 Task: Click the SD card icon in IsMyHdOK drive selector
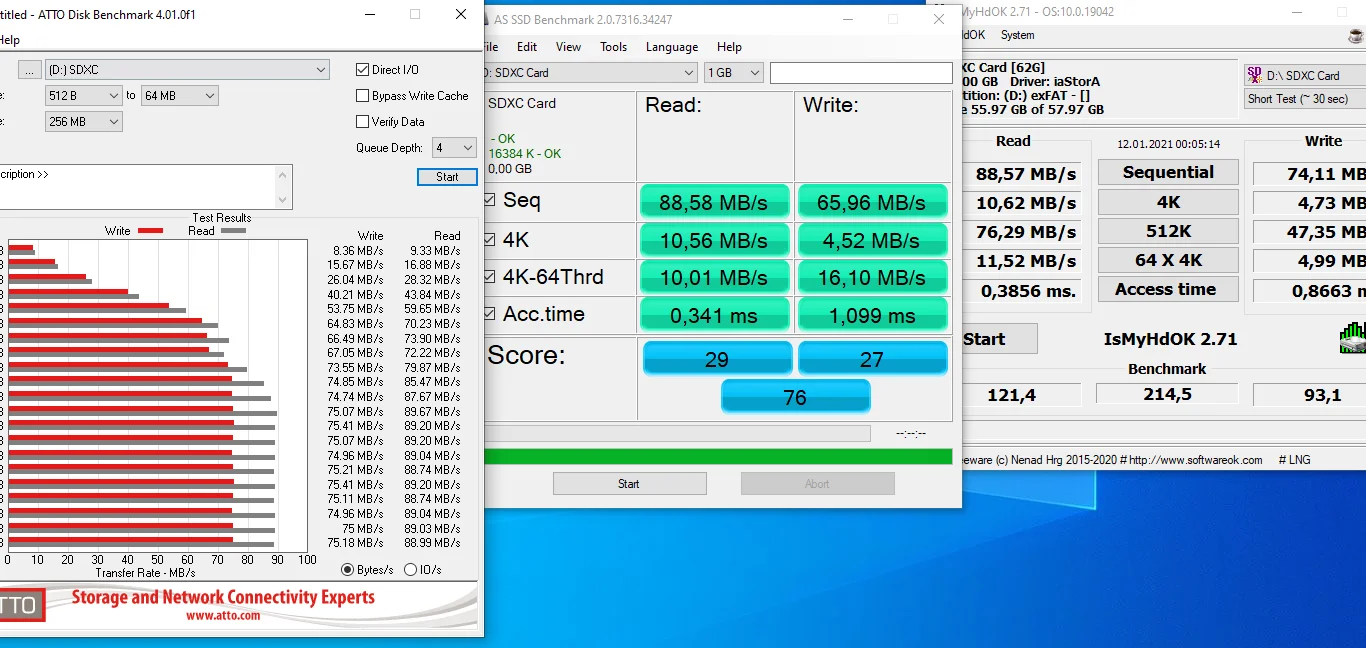click(1255, 75)
